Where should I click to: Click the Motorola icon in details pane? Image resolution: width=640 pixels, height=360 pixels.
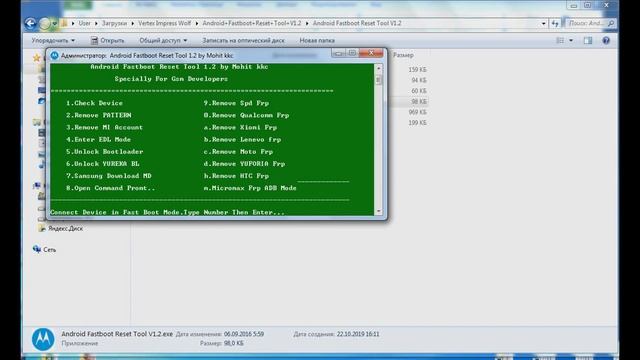pos(43,339)
